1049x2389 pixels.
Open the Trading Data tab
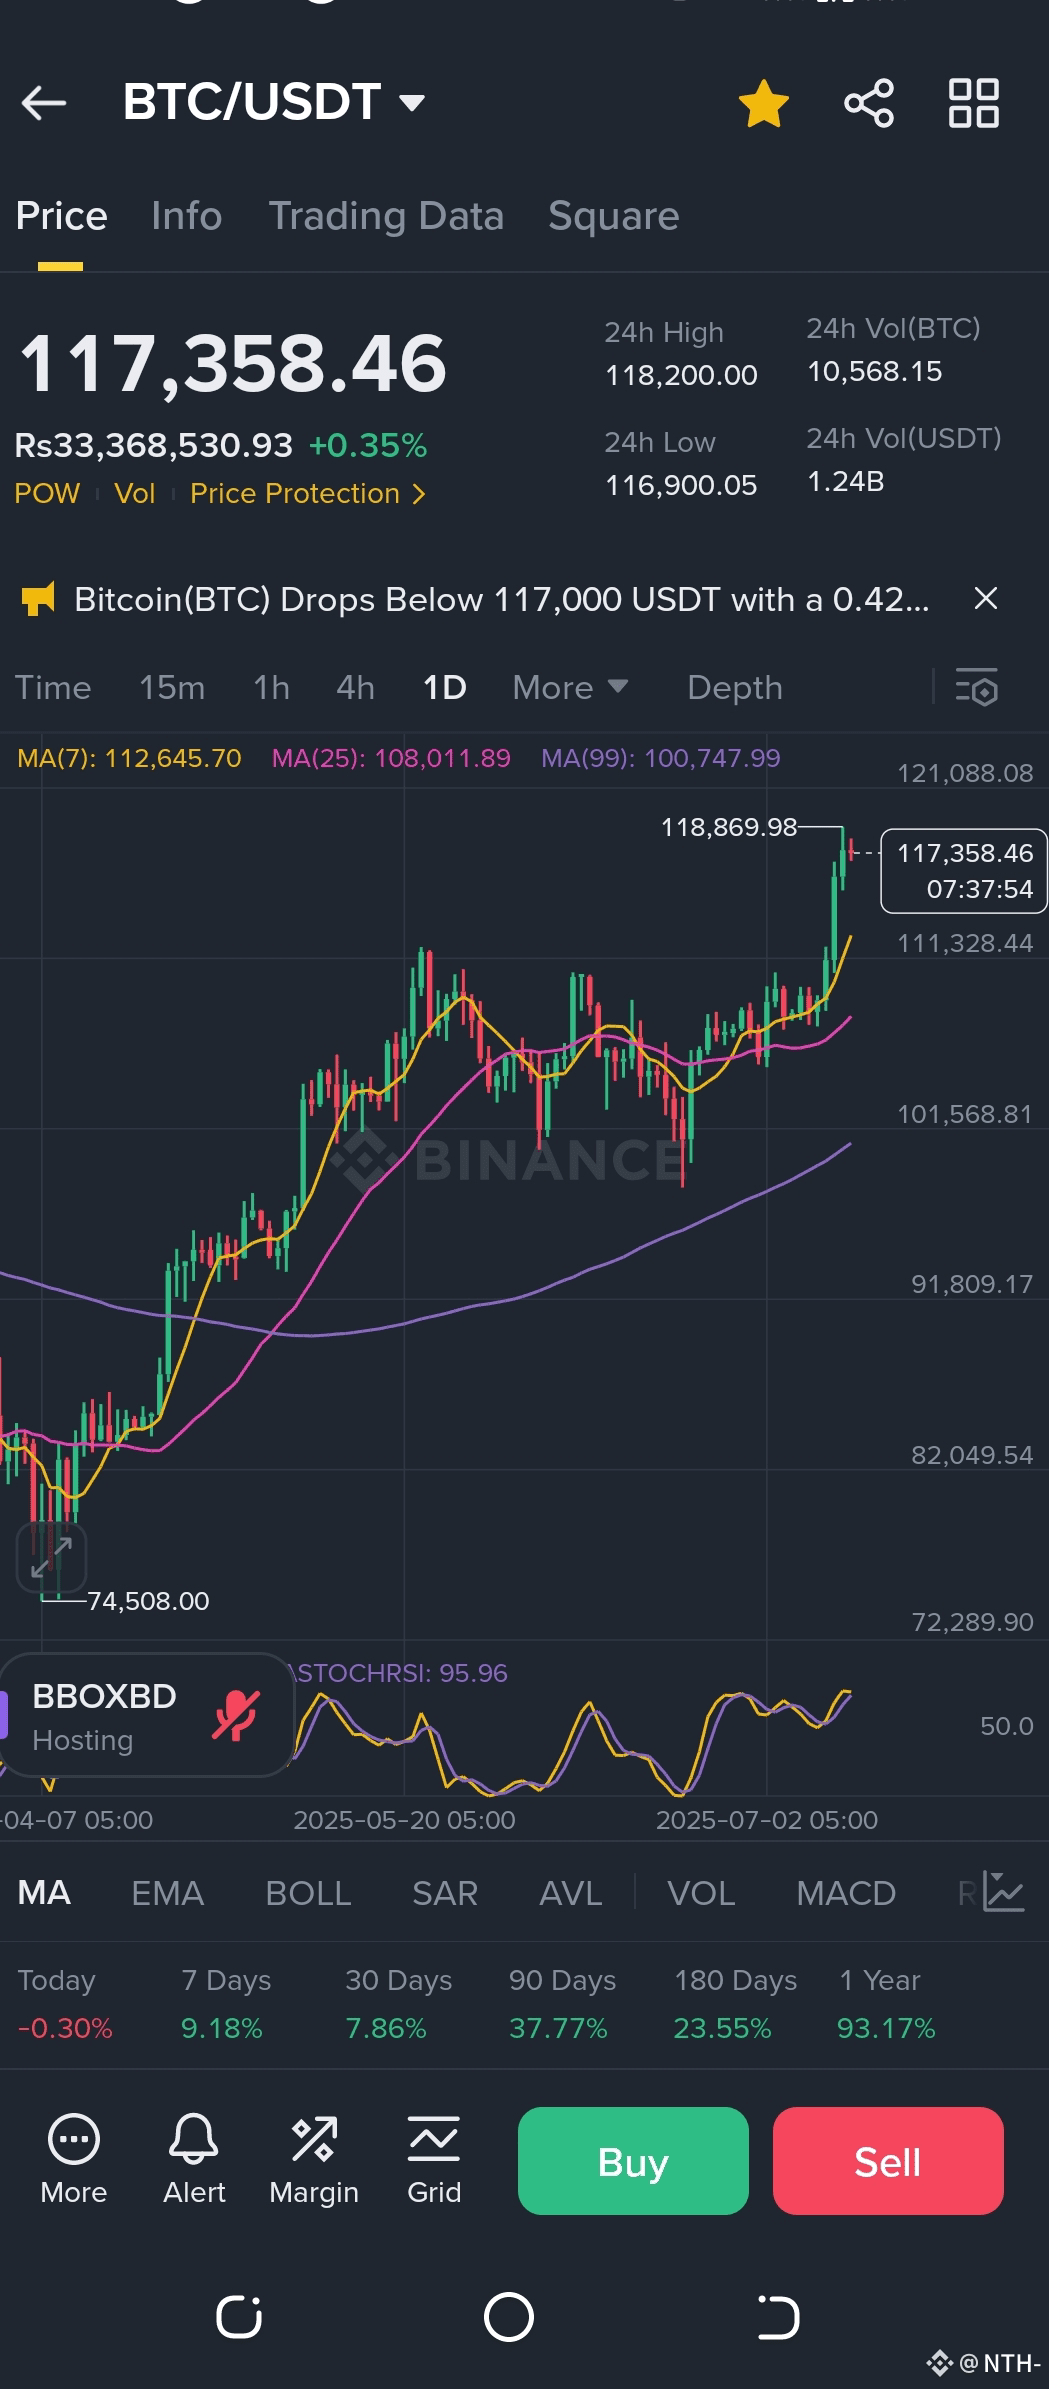click(x=386, y=216)
